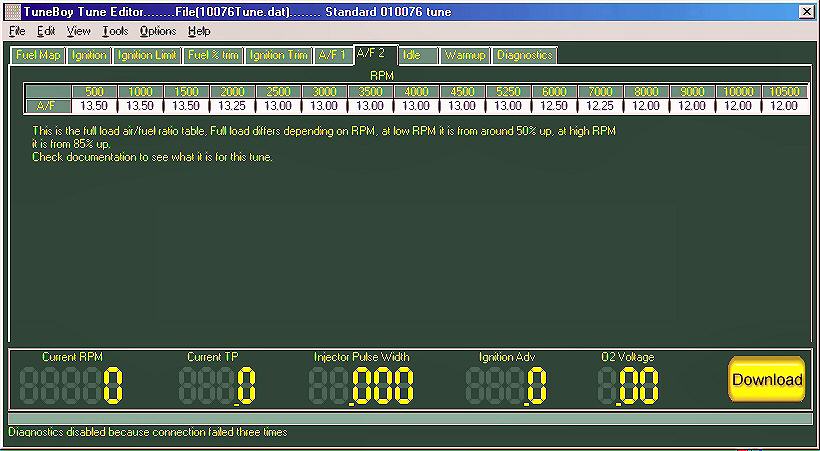Click the Current TP digital readout

217,386
